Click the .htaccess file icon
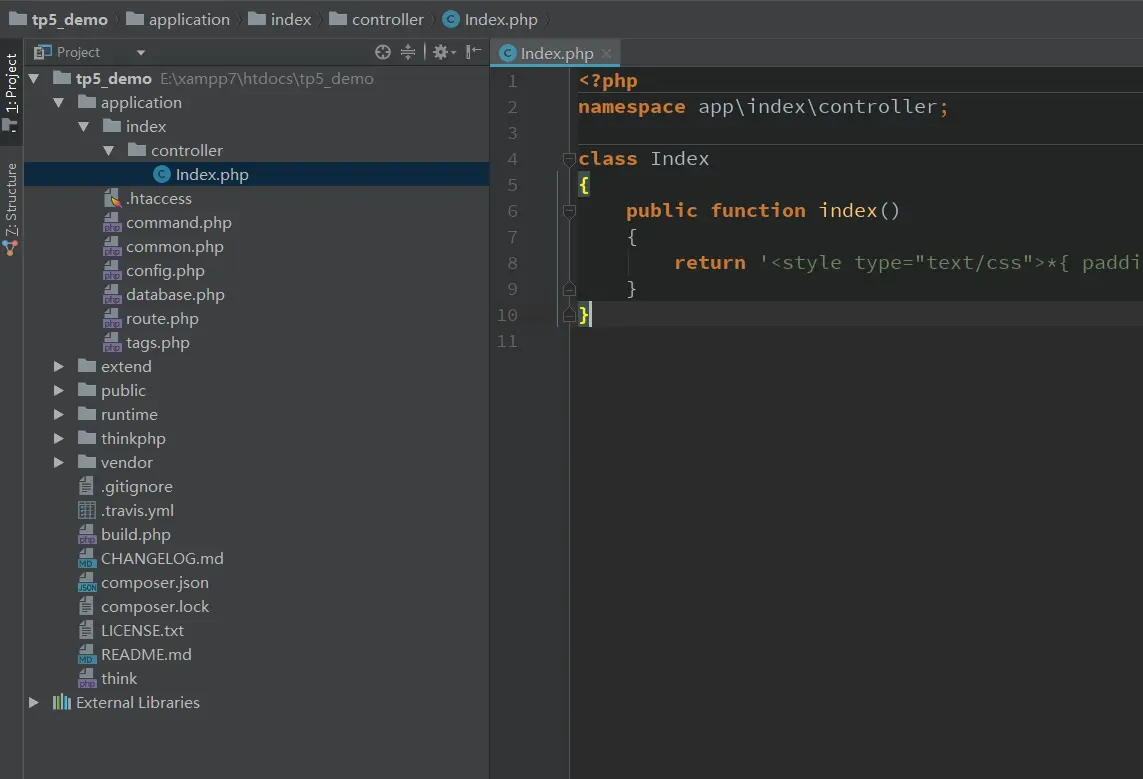This screenshot has width=1143, height=779. (x=112, y=199)
